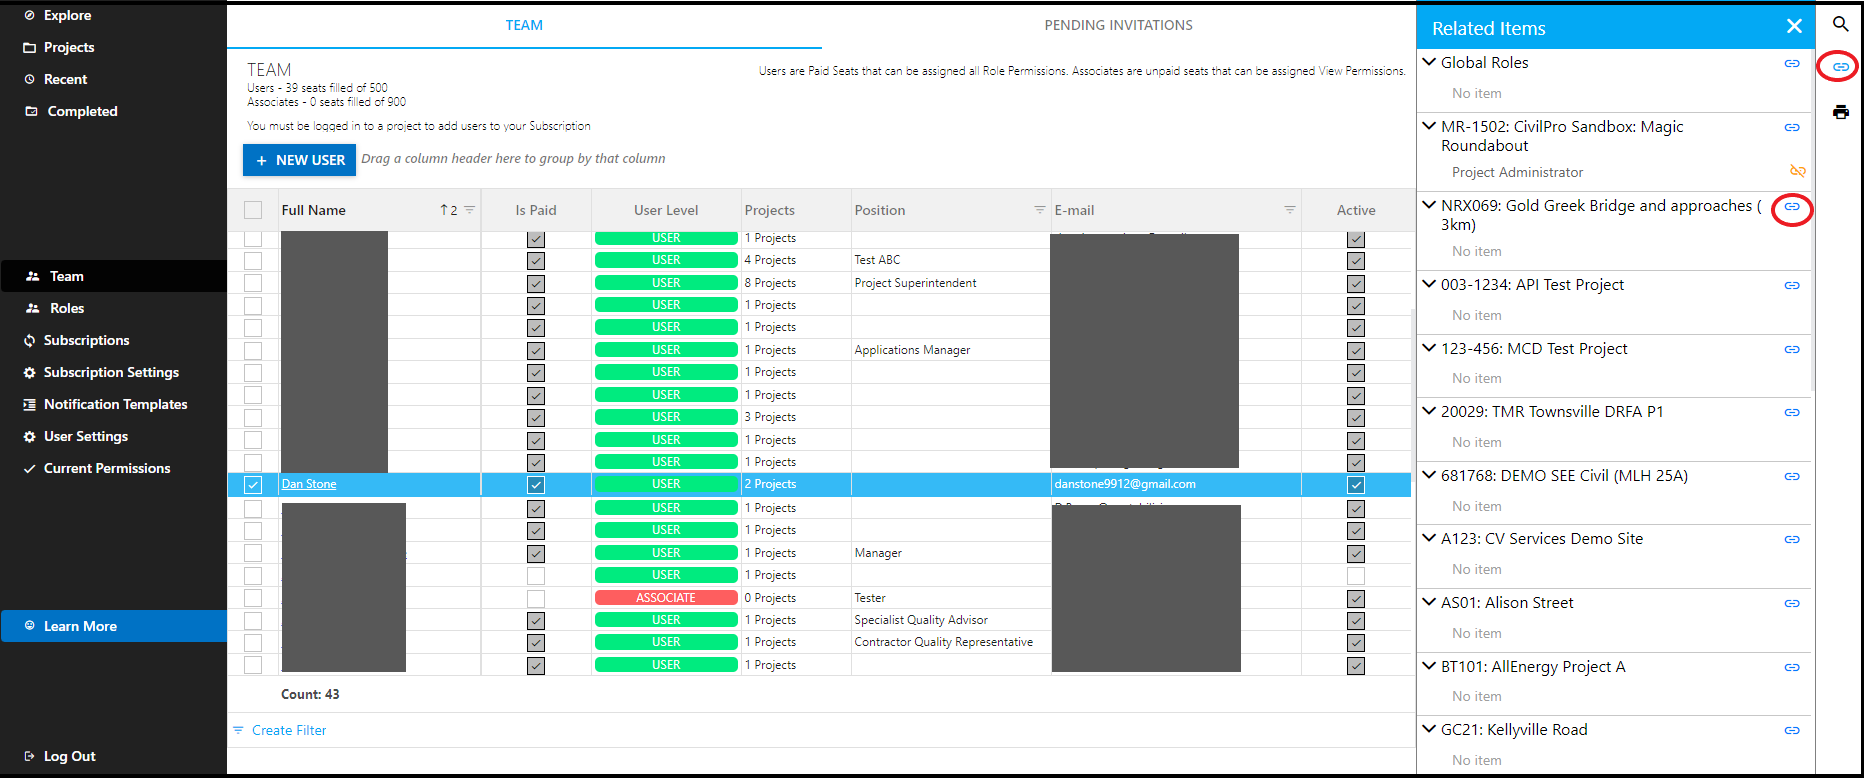Click the Create Filter link
1864x778 pixels.
pyautogui.click(x=288, y=731)
